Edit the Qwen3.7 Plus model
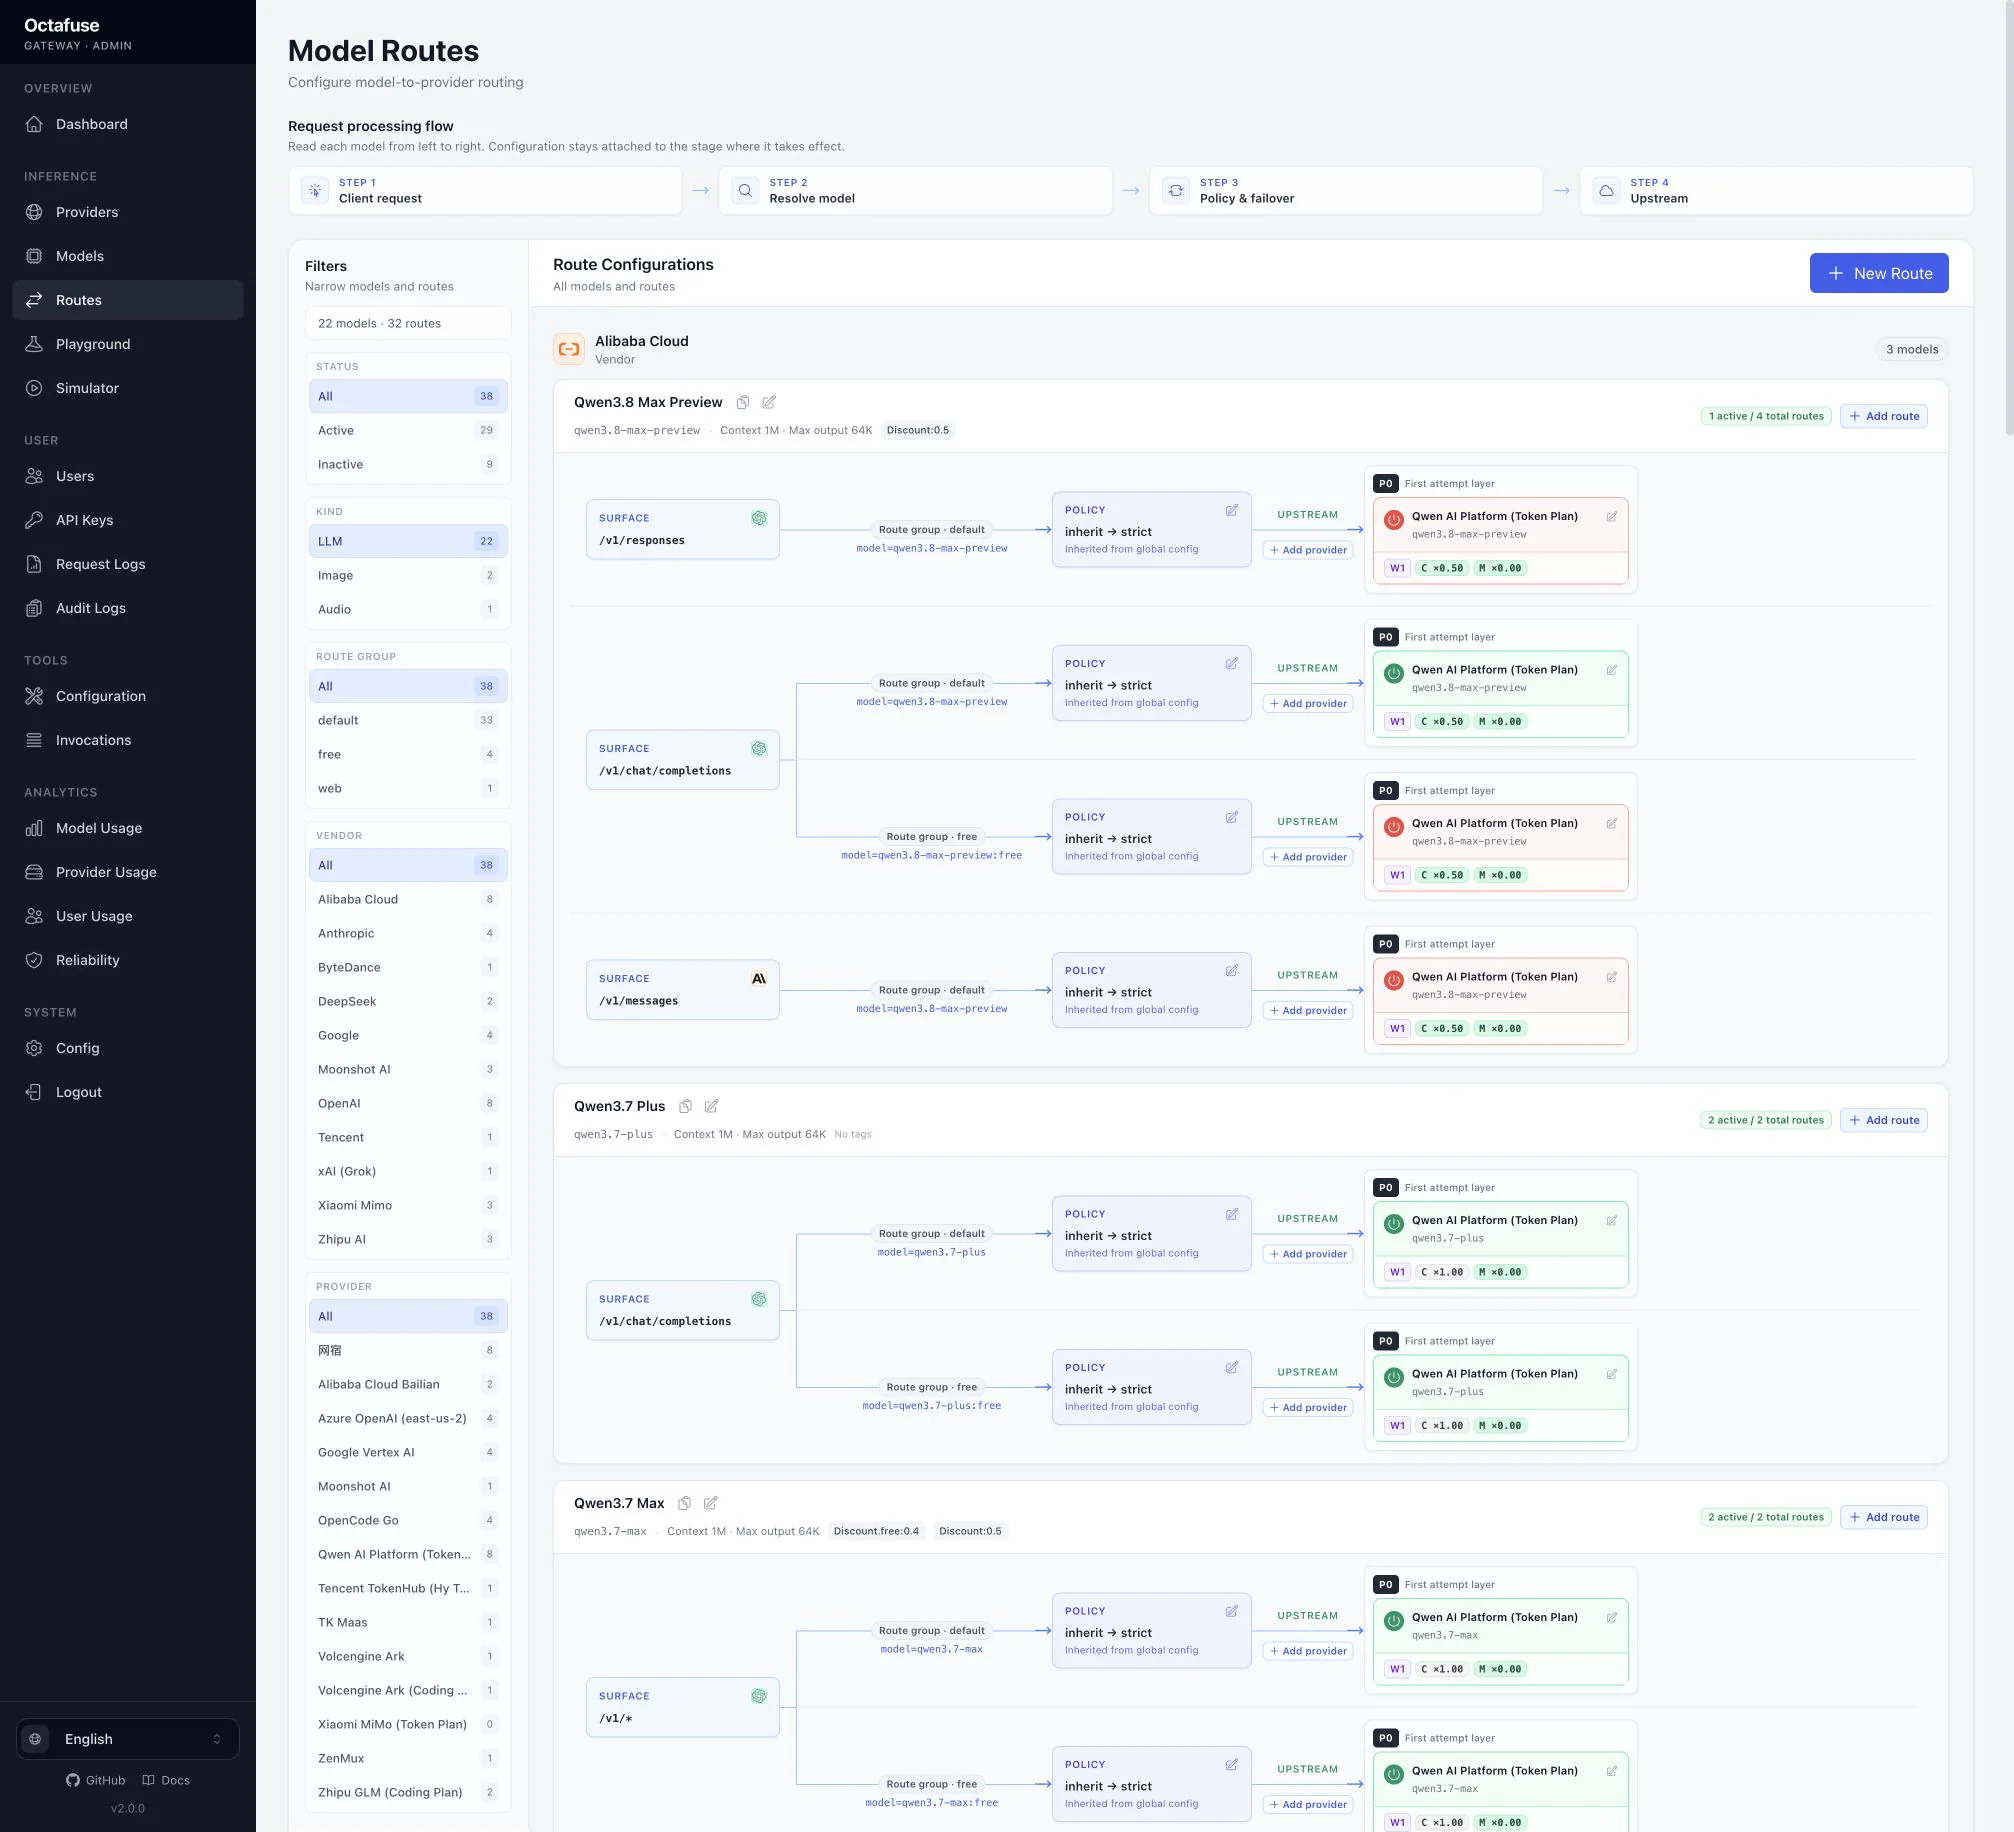2014x1832 pixels. point(712,1106)
